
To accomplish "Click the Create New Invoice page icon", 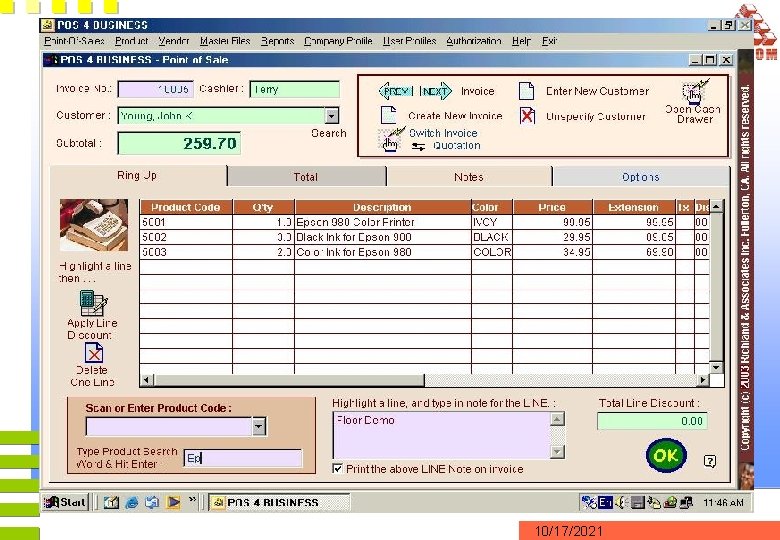I will [389, 115].
